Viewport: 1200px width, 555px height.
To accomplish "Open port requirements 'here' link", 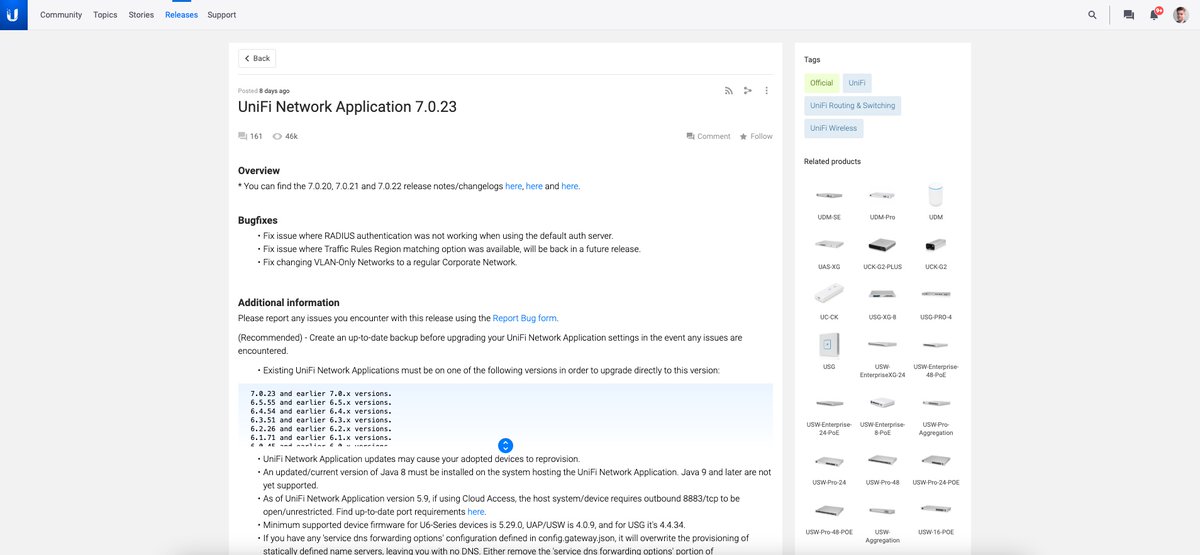I will [476, 511].
